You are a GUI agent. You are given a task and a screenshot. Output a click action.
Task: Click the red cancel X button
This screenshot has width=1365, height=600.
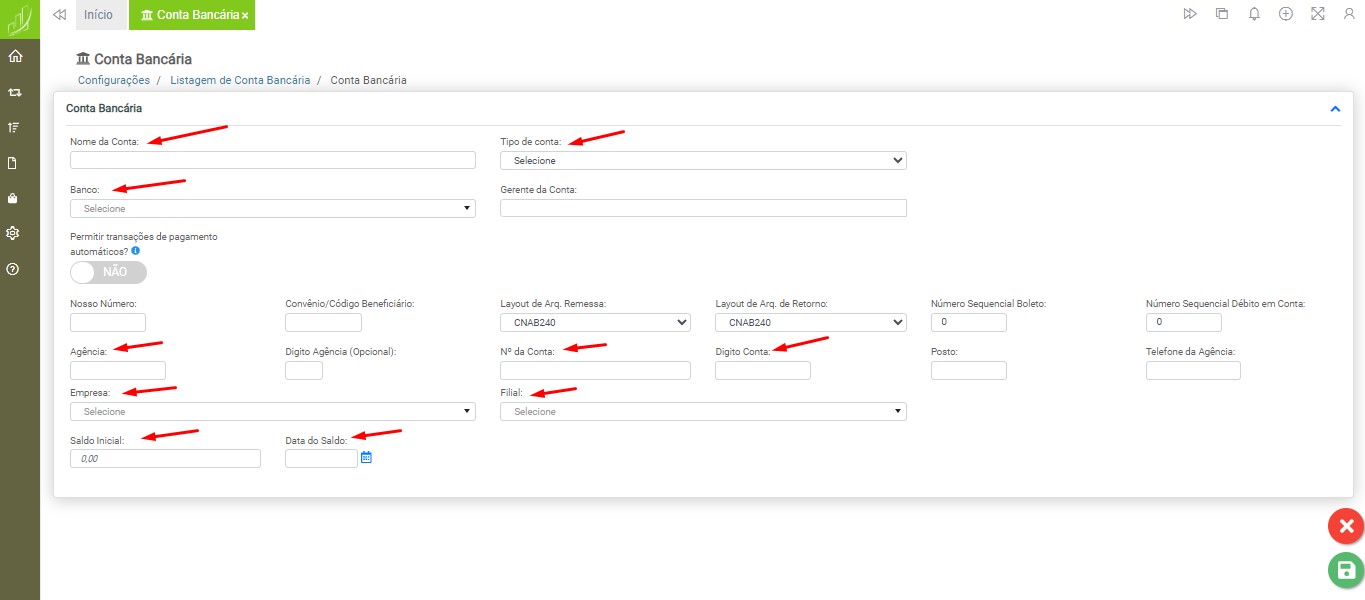(1346, 526)
